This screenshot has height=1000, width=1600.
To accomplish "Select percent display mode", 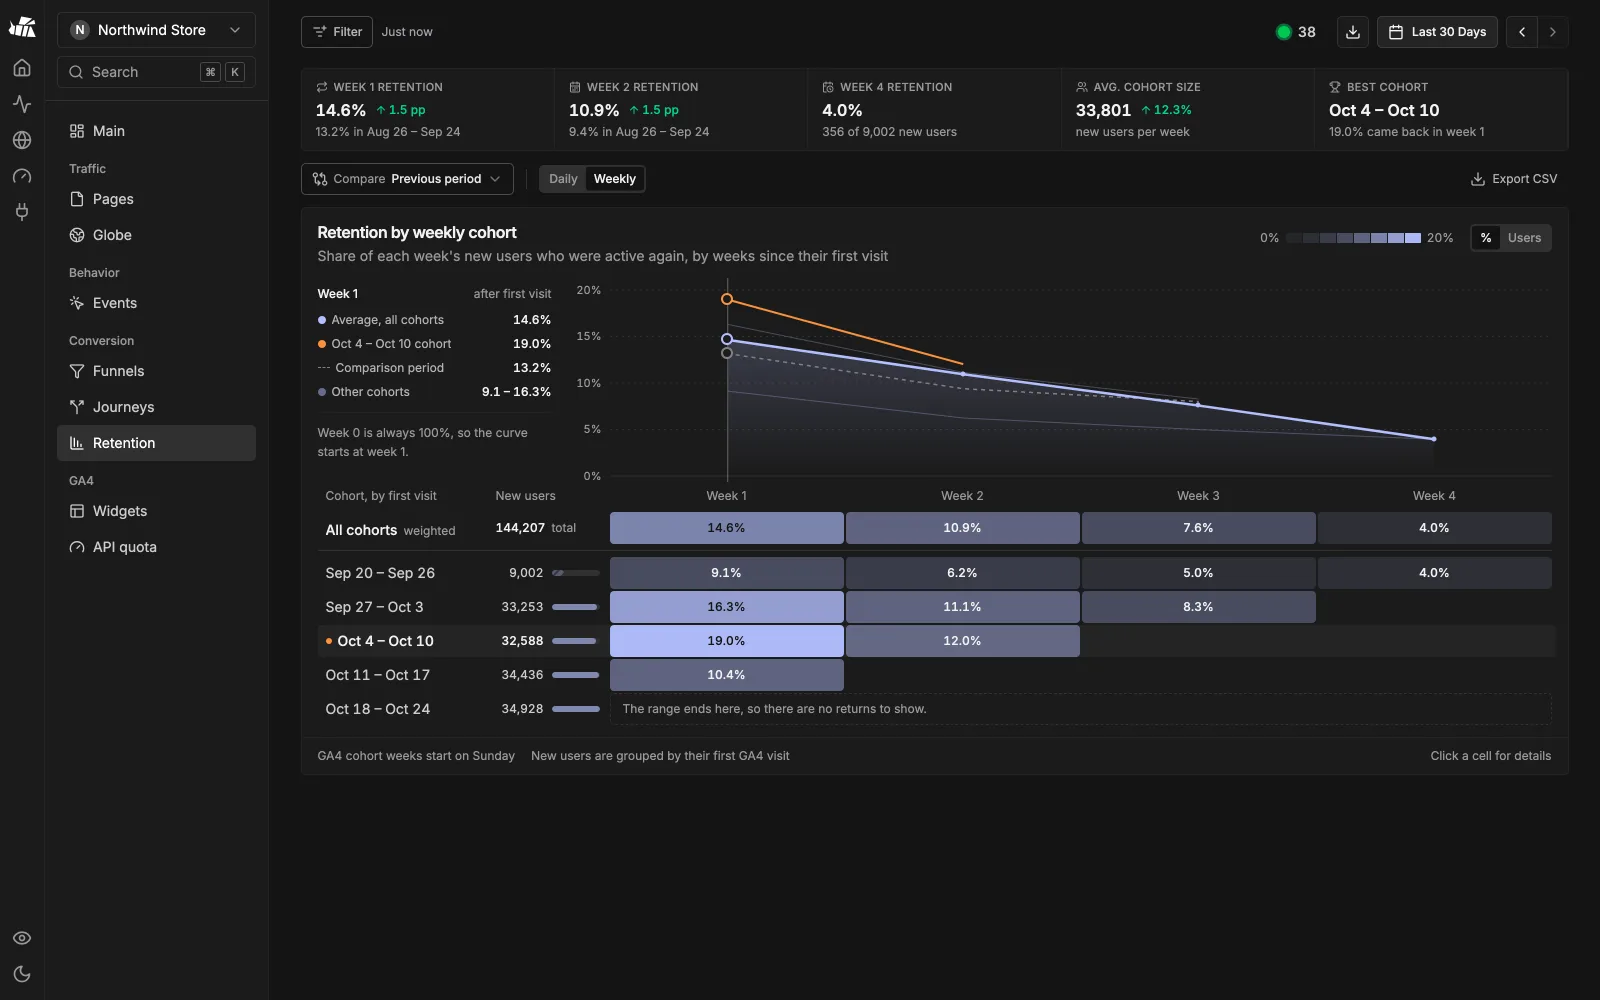I will pos(1486,238).
